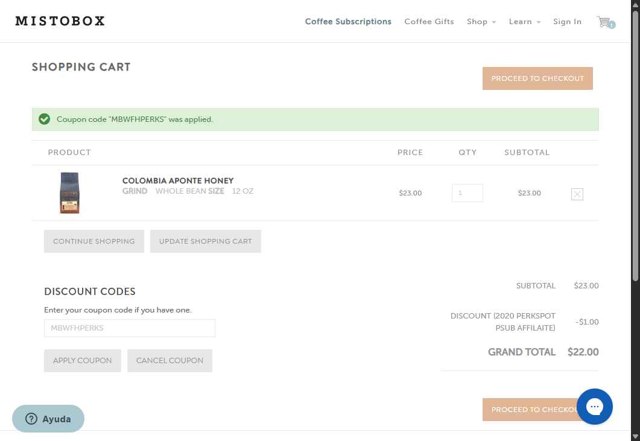The width and height of the screenshot is (640, 441).
Task: Click the page vertical scrollbar
Action: 636,147
